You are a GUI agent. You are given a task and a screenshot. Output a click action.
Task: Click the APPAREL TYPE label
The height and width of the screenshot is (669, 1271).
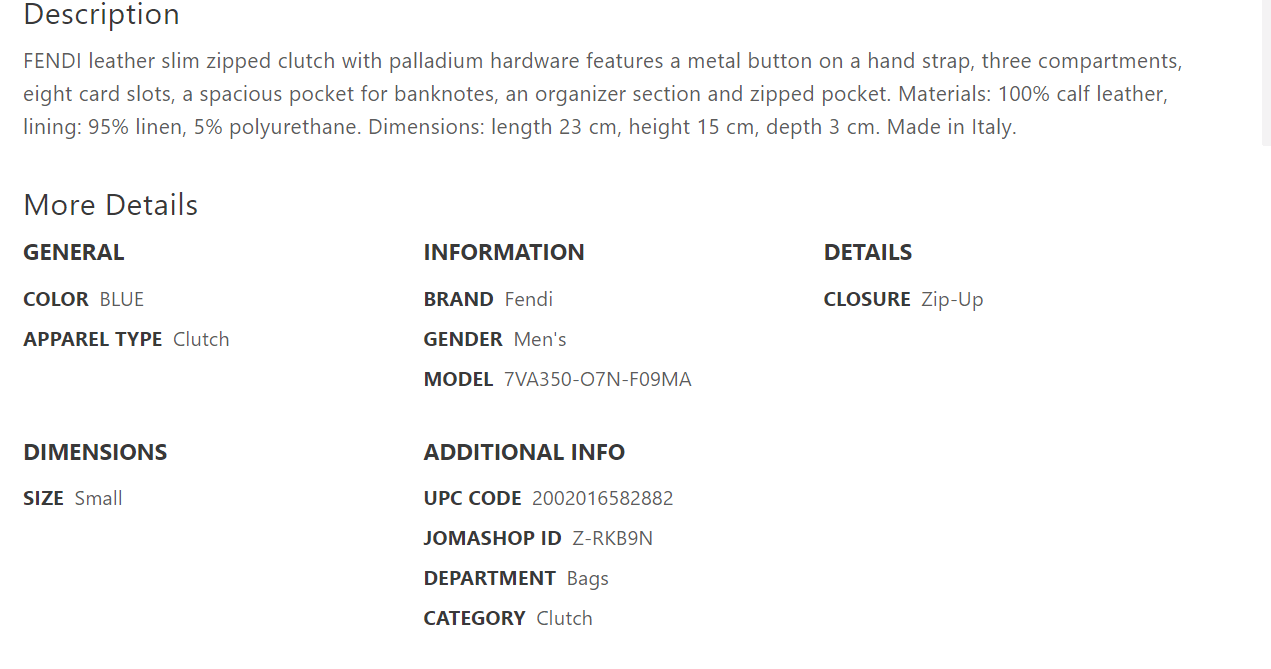coord(93,339)
